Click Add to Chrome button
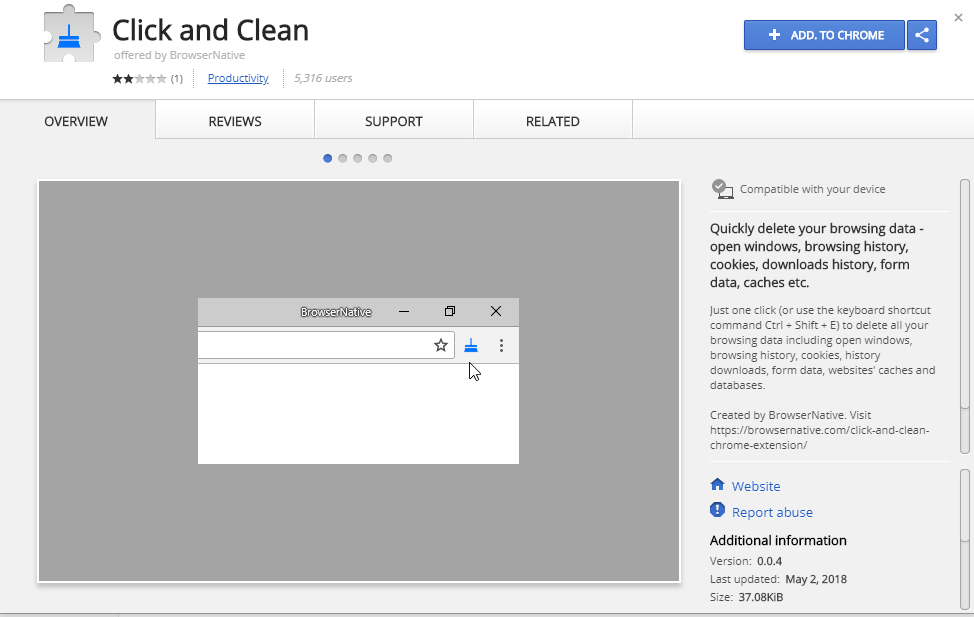Image resolution: width=974 pixels, height=617 pixels. click(x=824, y=35)
